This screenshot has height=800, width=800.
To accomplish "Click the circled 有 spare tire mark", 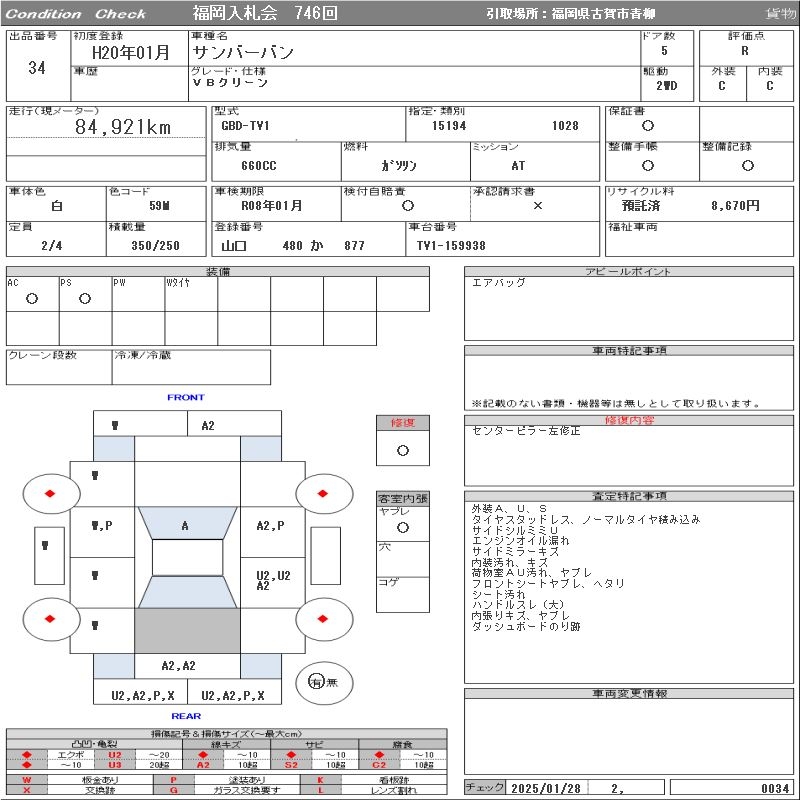I will tap(316, 682).
